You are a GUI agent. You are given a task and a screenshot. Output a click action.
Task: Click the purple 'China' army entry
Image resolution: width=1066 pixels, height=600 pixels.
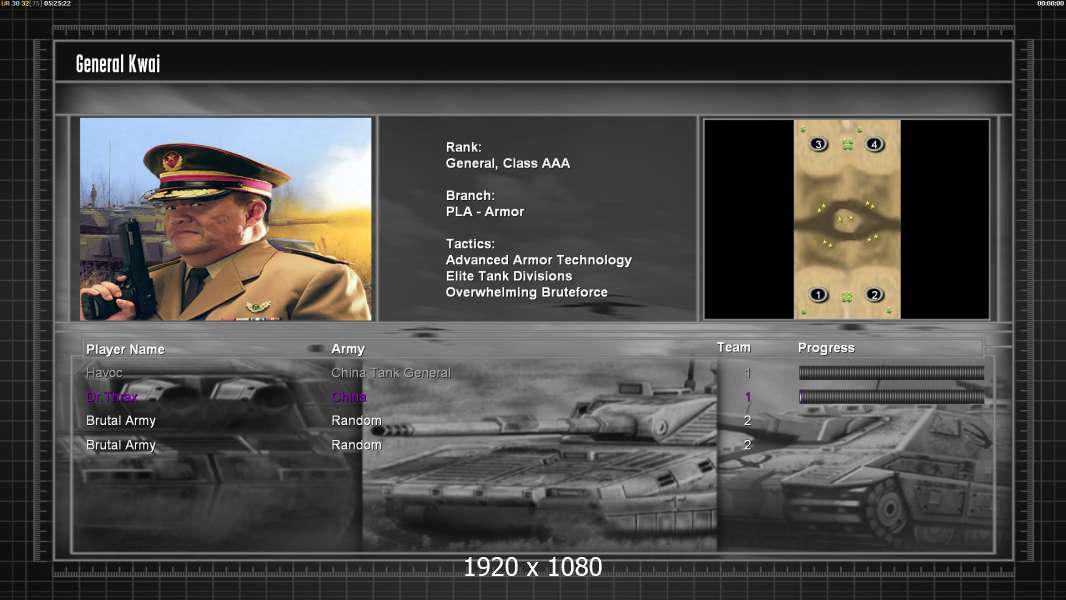point(349,397)
